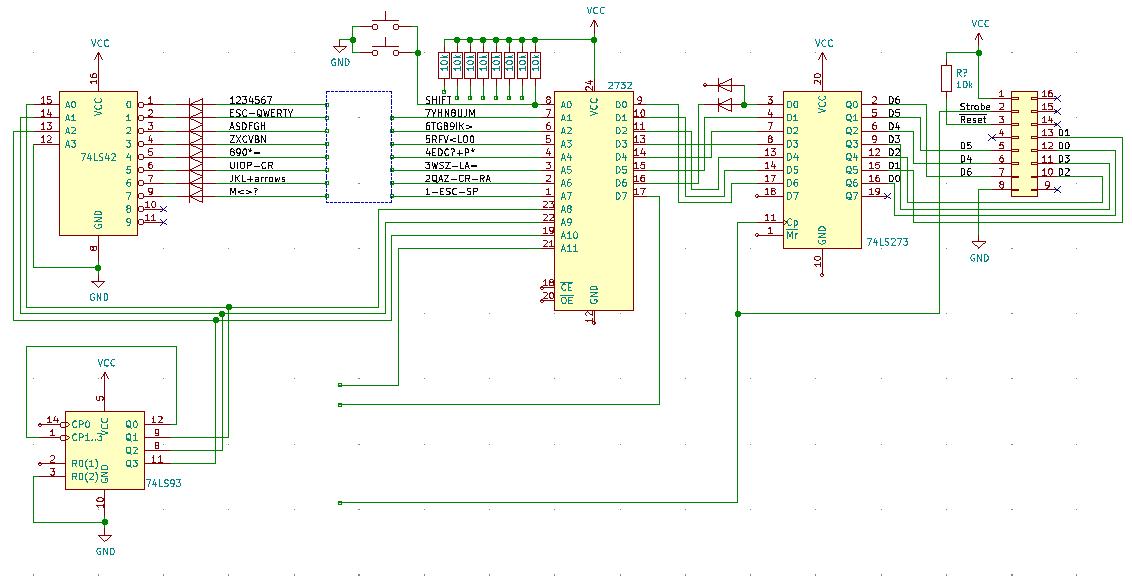Select the R? 10k pull-up resistor

pos(946,79)
